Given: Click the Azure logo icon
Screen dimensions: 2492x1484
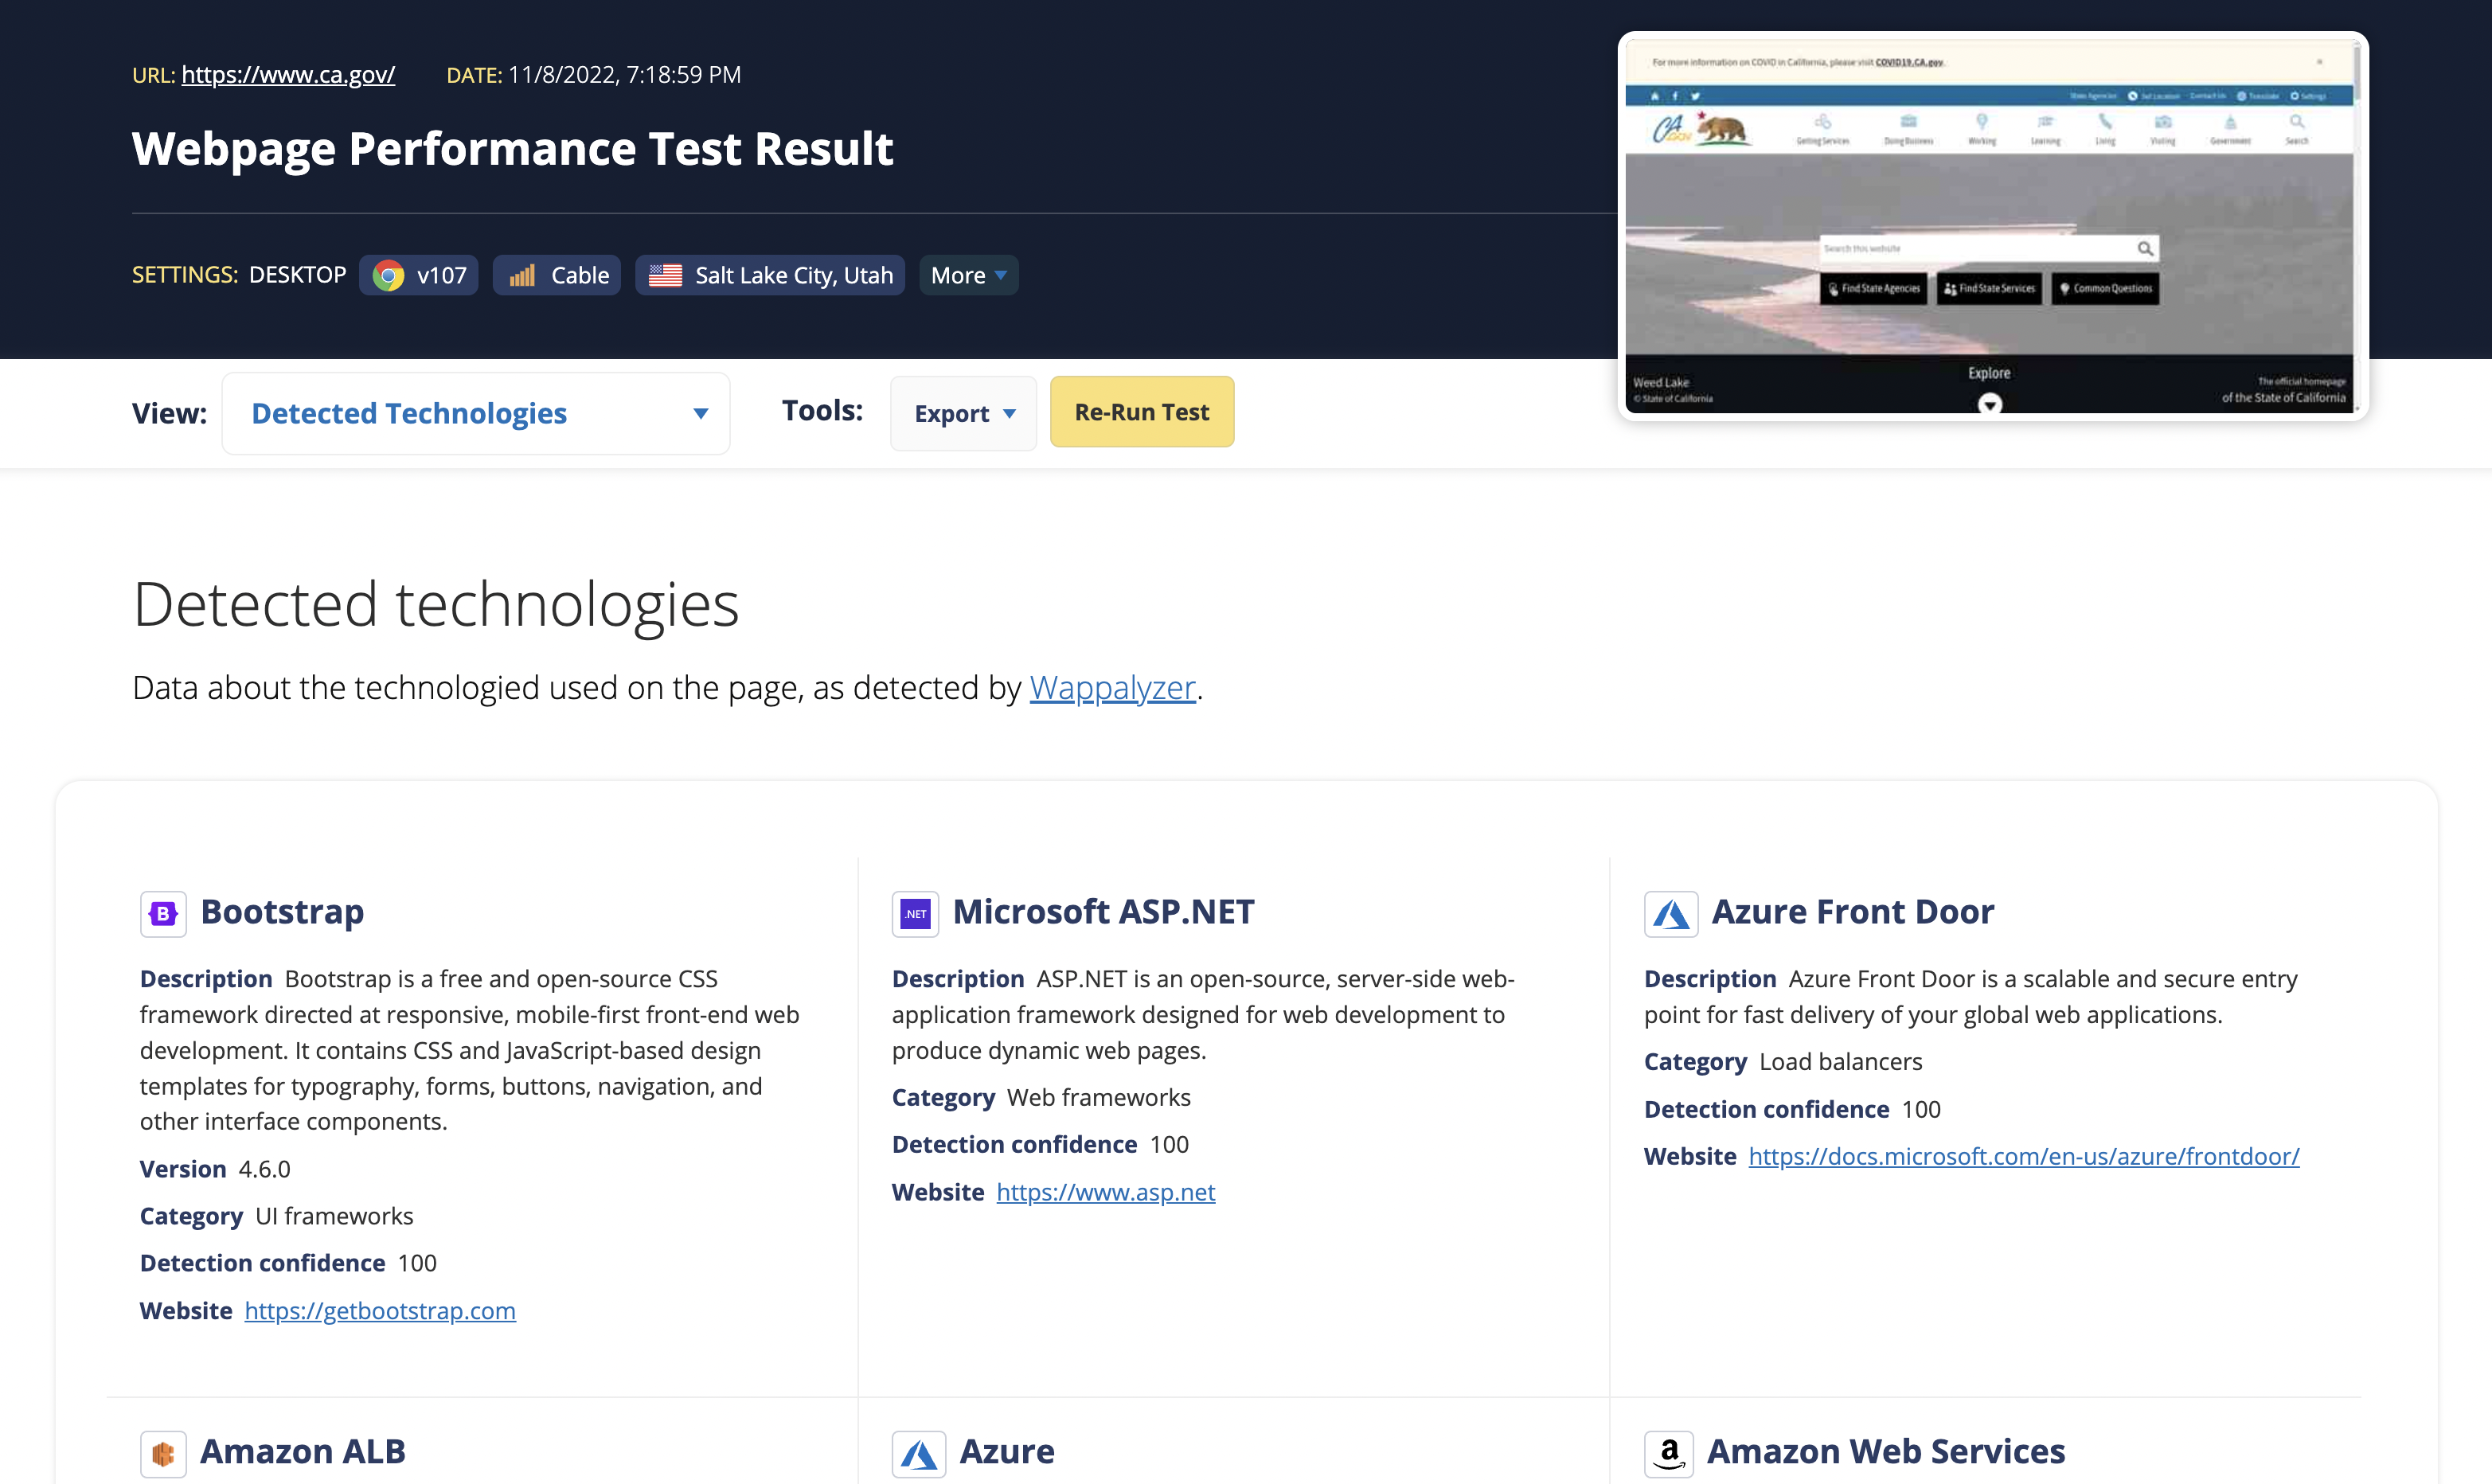Looking at the screenshot, I should pyautogui.click(x=918, y=1453).
